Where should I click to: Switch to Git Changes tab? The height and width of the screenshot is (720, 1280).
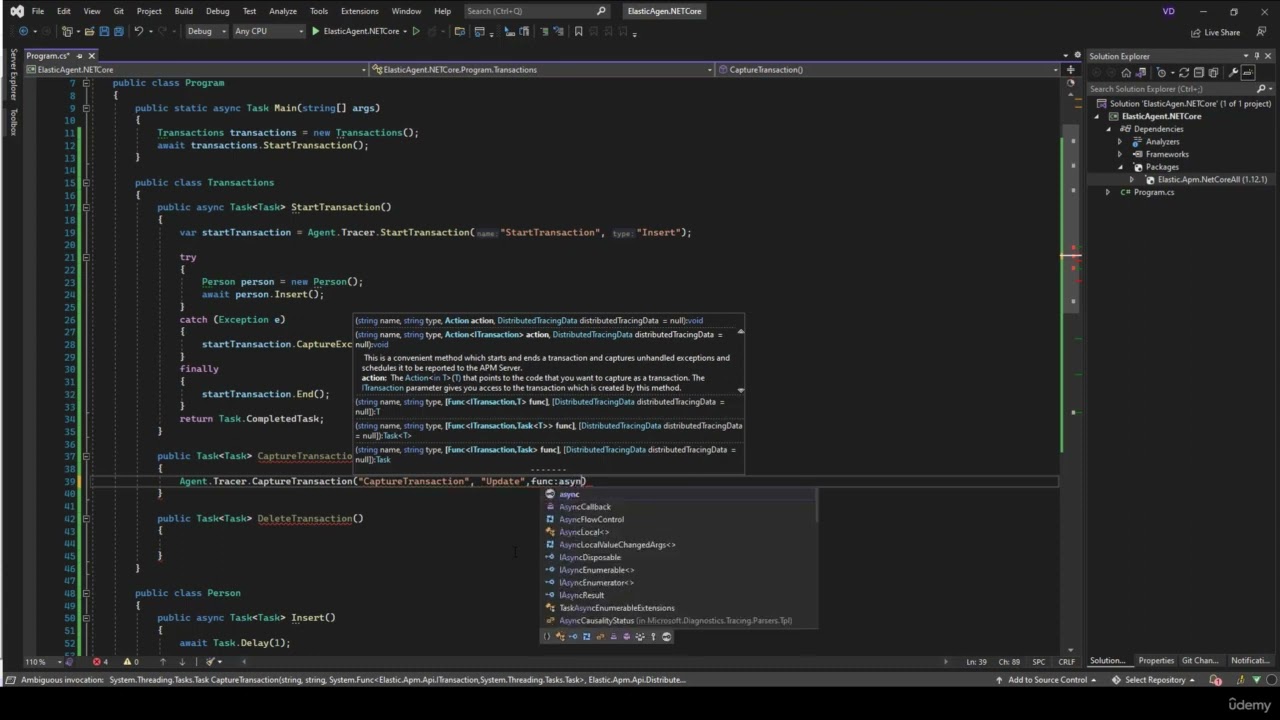click(x=1200, y=661)
